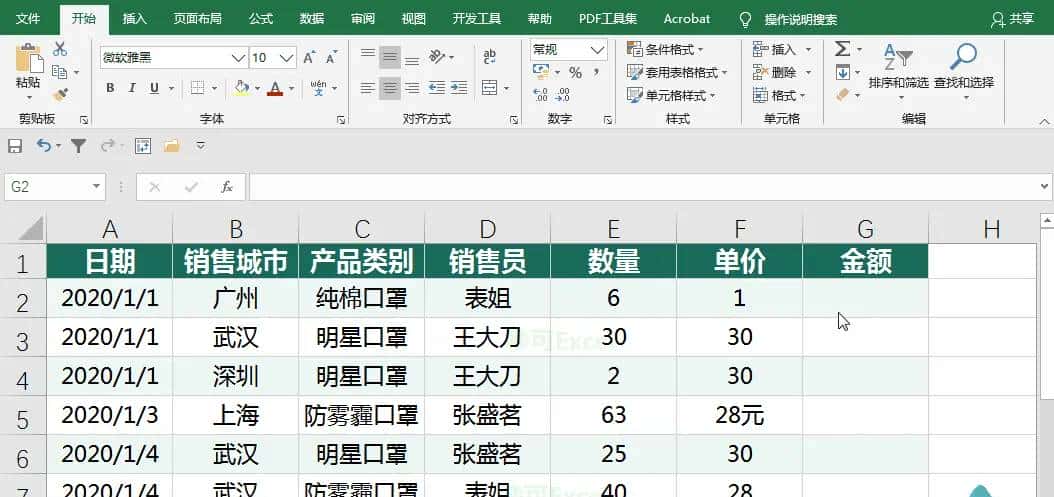The image size is (1054, 497).
Task: Click the Cut scissors icon
Action: [x=60, y=49]
